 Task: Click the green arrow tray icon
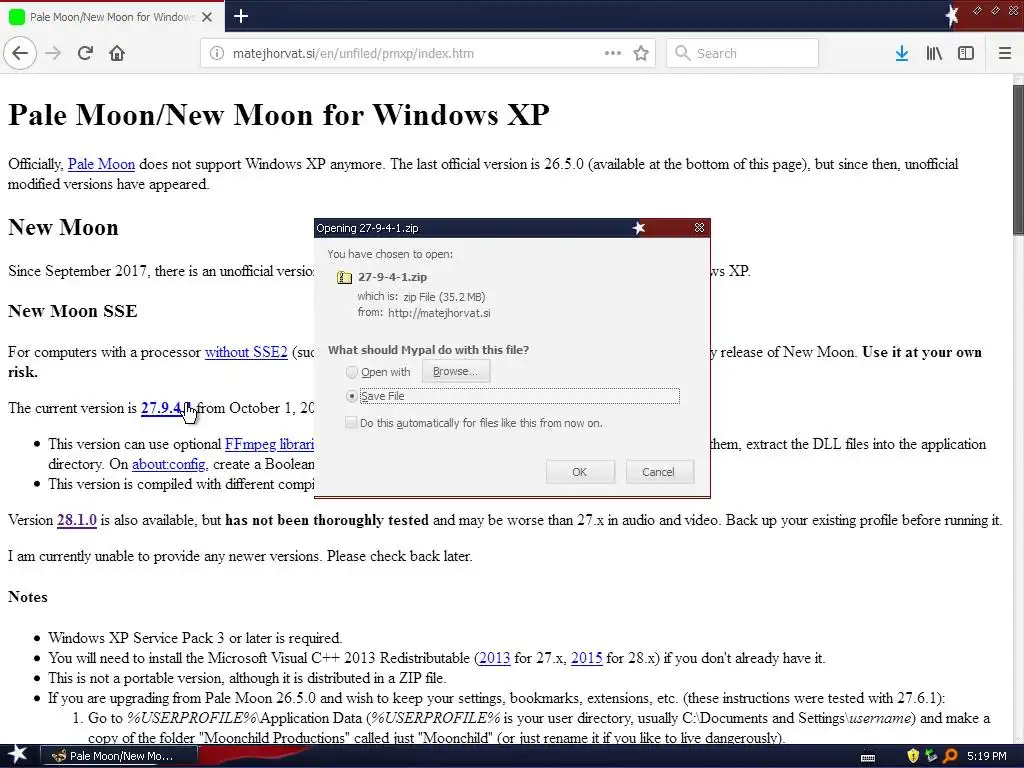point(931,756)
